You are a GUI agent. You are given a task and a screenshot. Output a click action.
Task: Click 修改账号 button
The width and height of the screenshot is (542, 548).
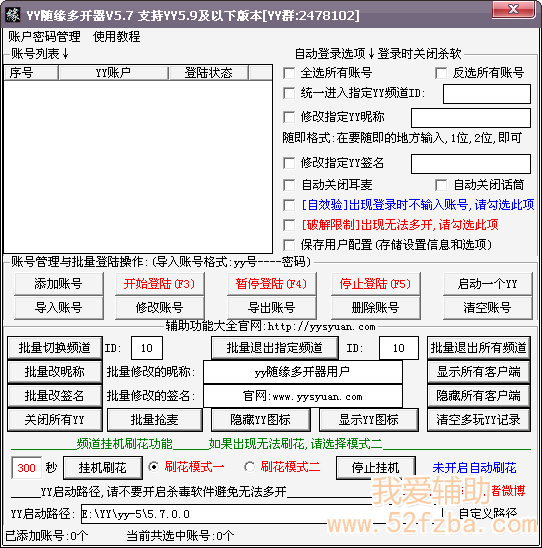pyautogui.click(x=160, y=308)
